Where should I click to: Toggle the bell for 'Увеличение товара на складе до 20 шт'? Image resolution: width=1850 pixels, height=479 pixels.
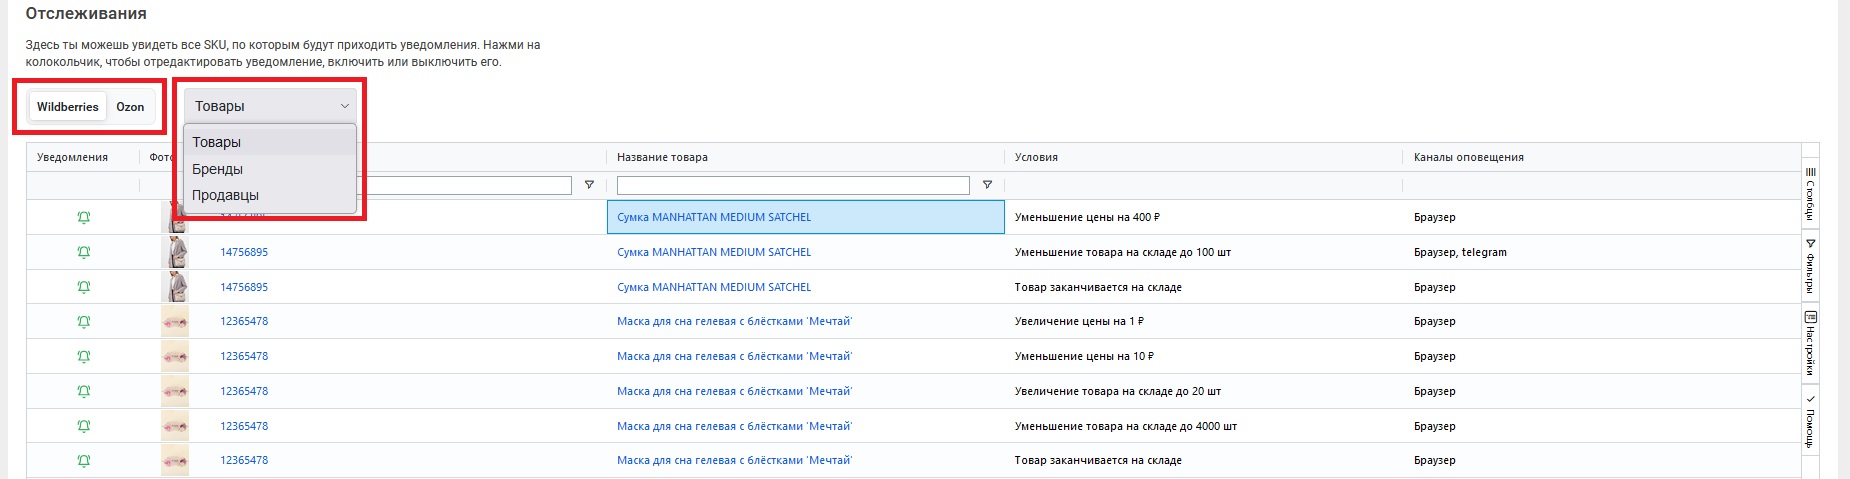pos(84,391)
